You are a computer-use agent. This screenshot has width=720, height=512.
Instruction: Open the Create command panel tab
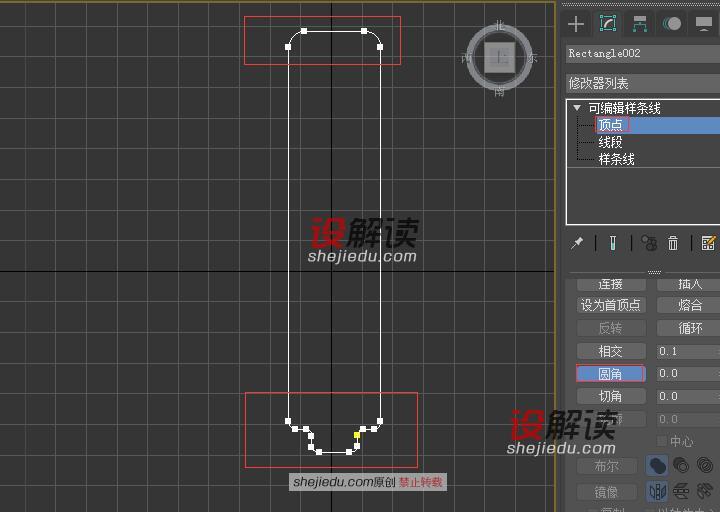576,24
